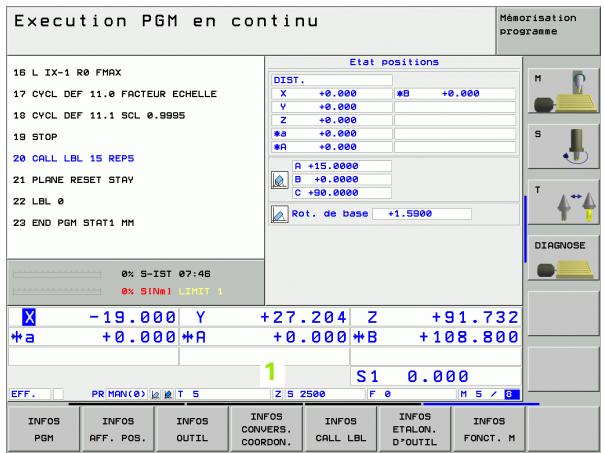Click the T 5 tool number field

tap(223, 394)
